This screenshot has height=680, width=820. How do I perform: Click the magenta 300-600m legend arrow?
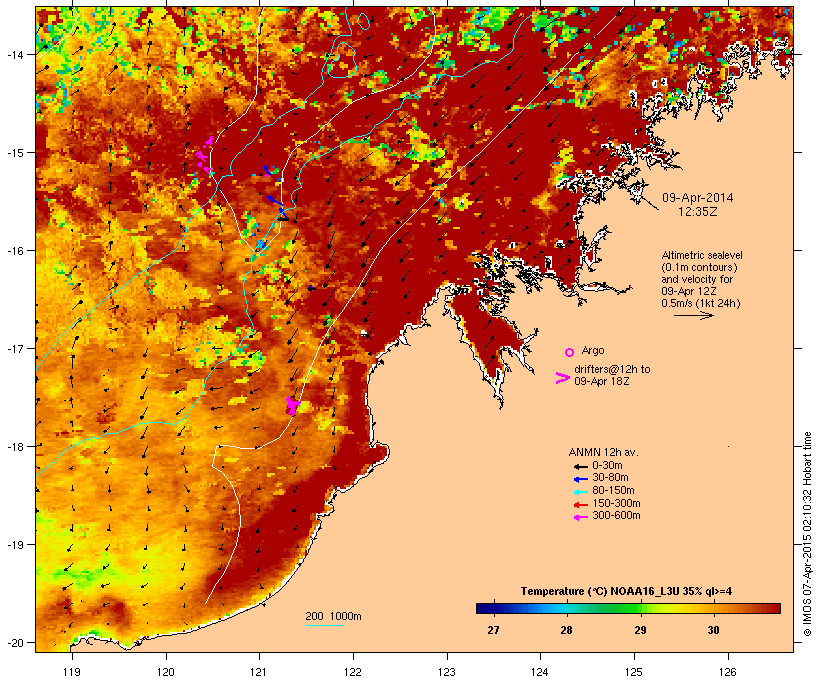[580, 517]
